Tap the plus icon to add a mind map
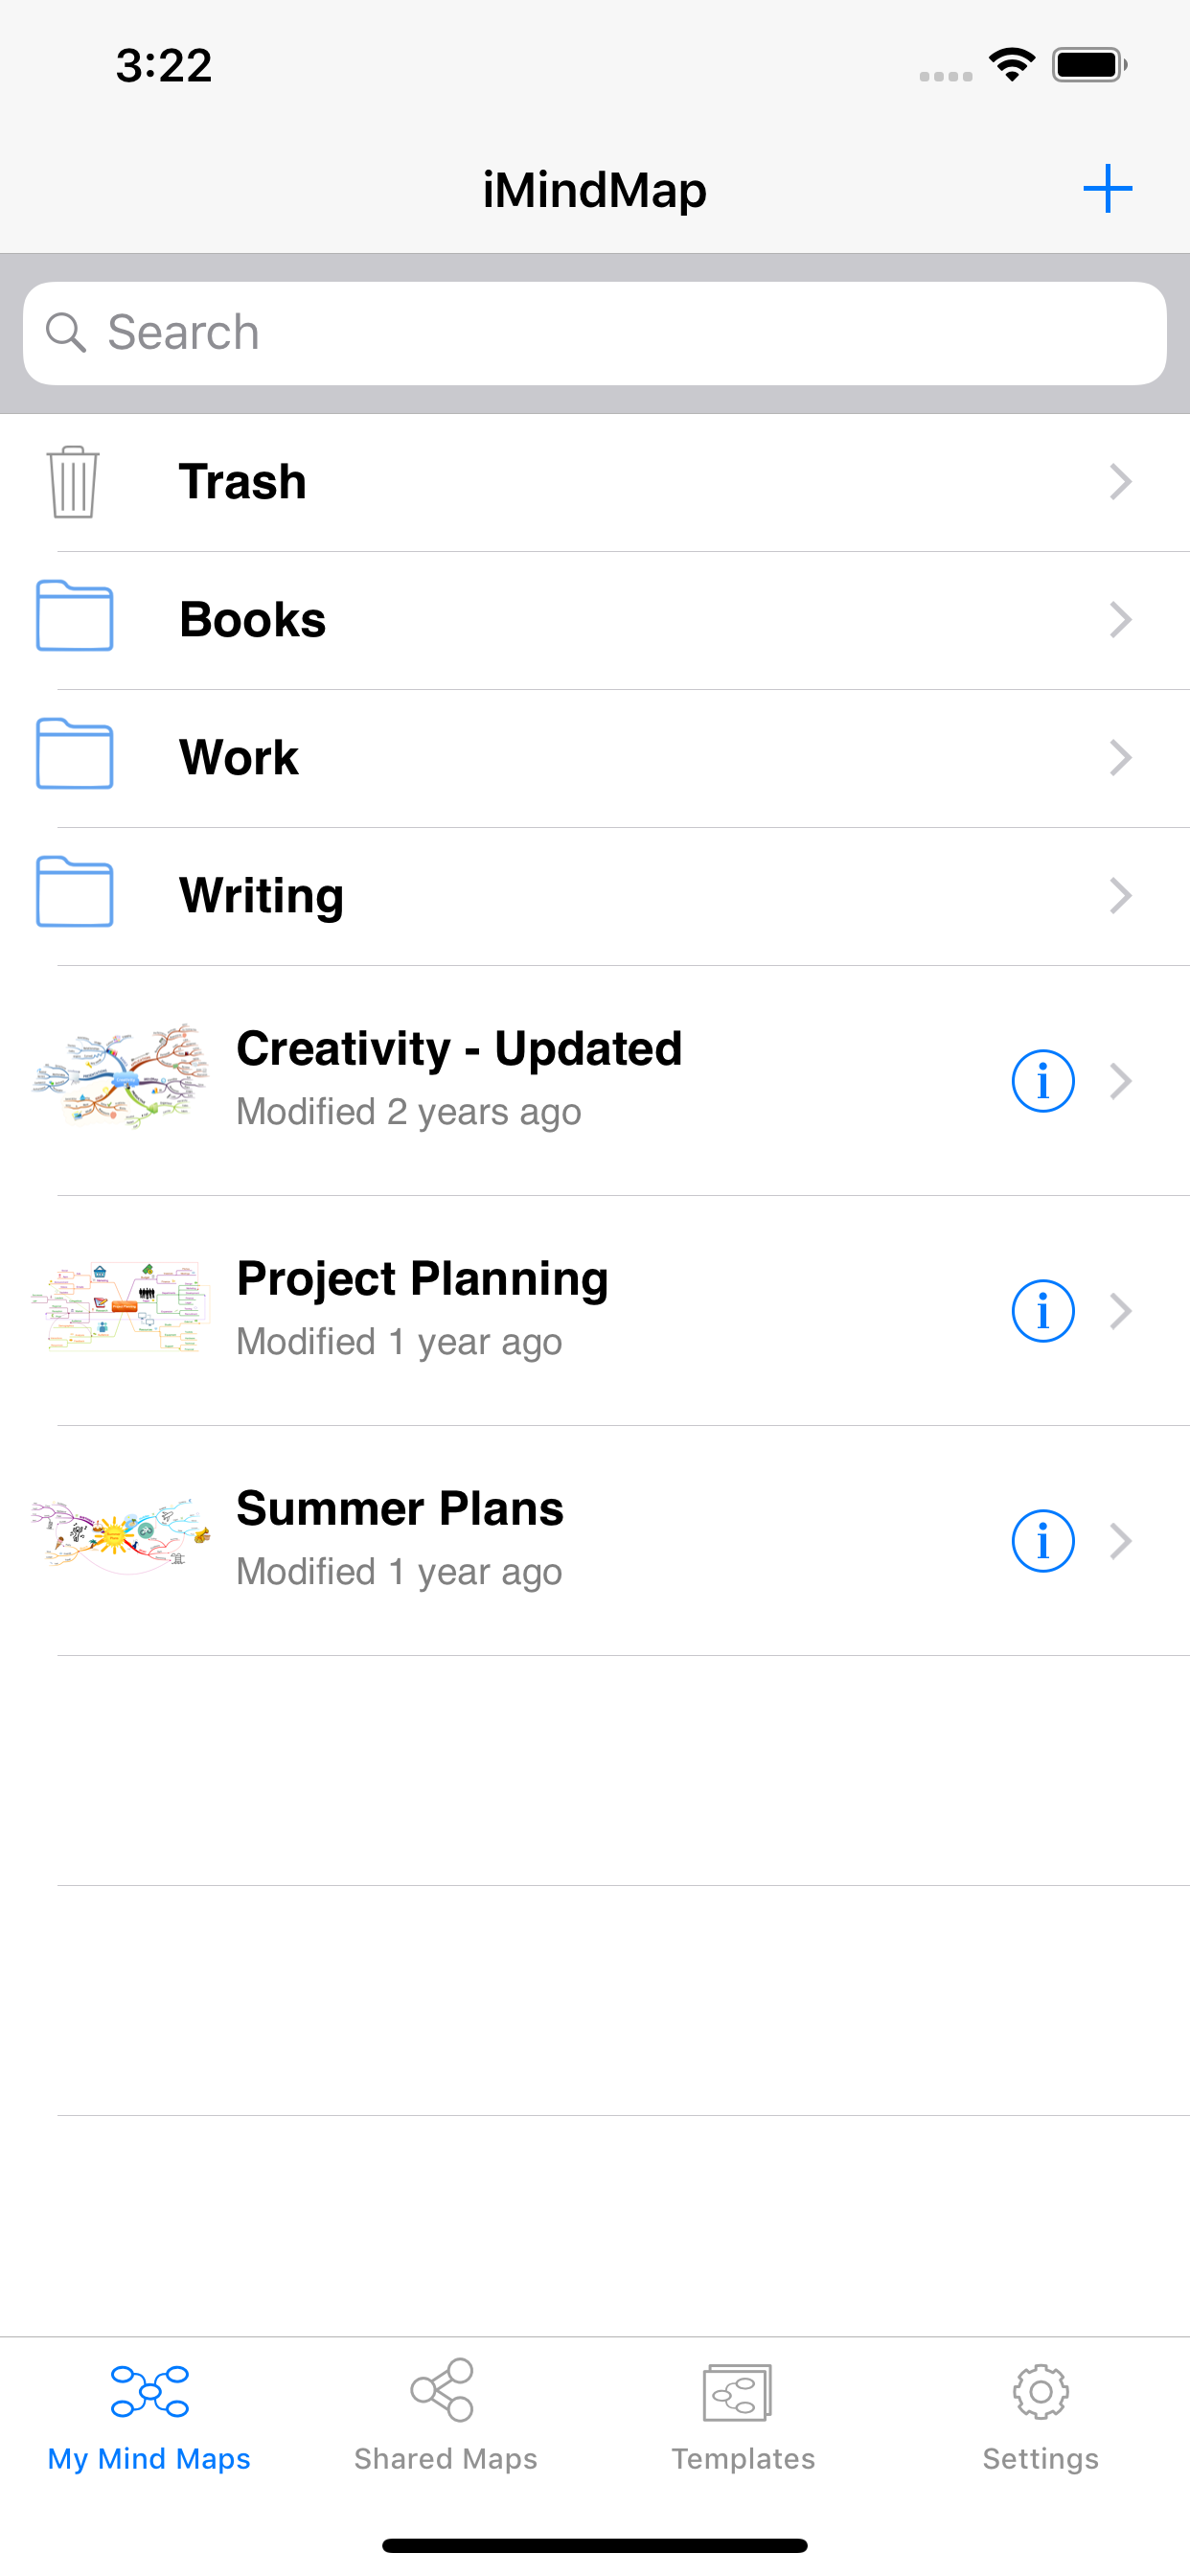Viewport: 1190px width, 2576px height. tap(1107, 189)
